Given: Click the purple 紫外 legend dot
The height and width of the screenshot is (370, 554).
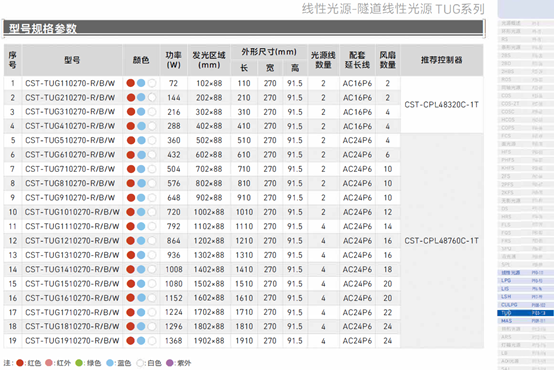Looking at the screenshot, I should 170,363.
